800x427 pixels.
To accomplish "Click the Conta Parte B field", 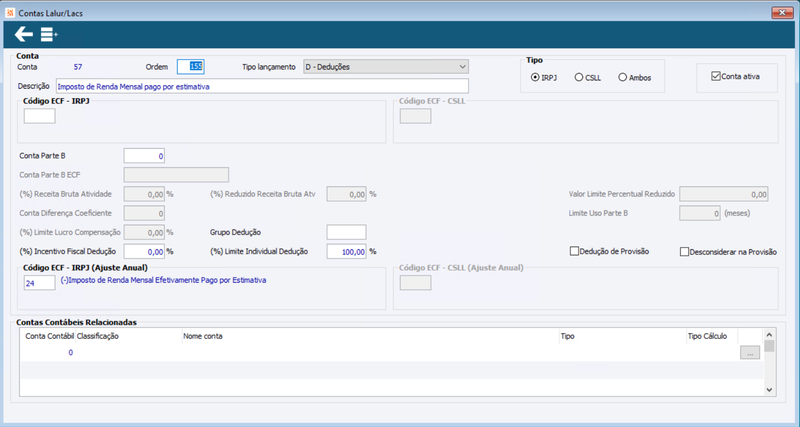I will pos(144,156).
